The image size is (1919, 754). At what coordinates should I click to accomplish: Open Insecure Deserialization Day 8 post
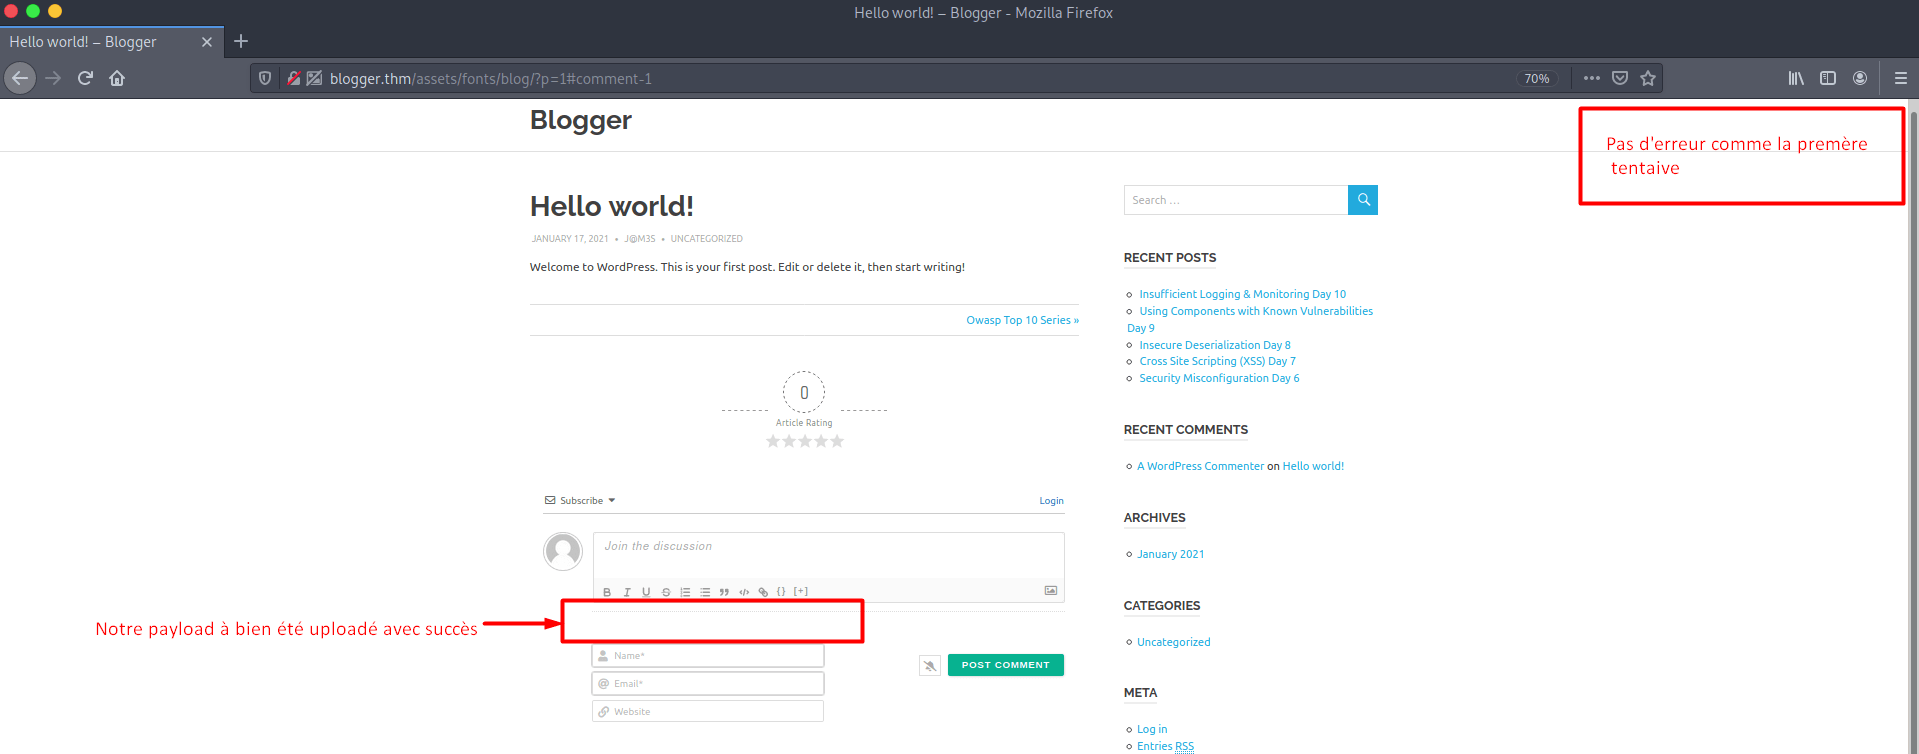point(1215,345)
